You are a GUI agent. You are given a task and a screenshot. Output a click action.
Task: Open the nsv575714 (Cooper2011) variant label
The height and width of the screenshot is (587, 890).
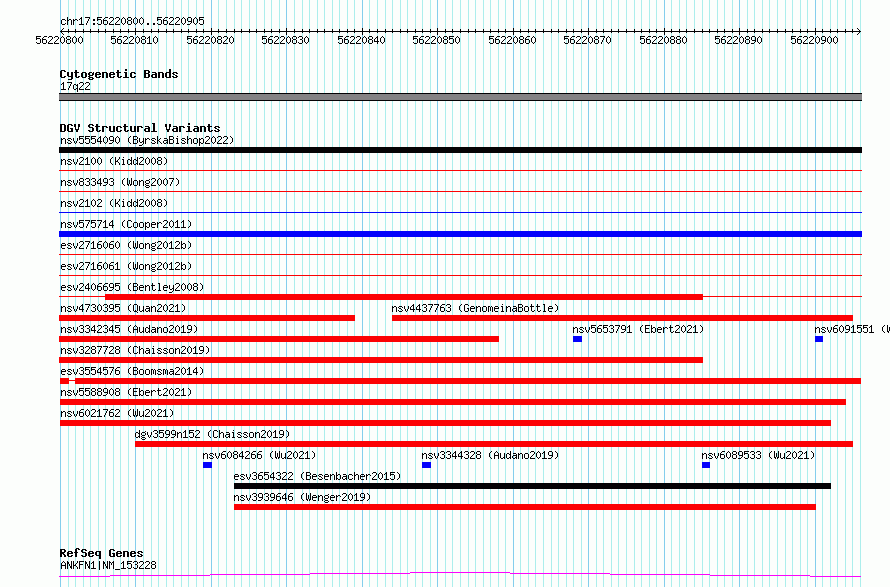coord(126,224)
